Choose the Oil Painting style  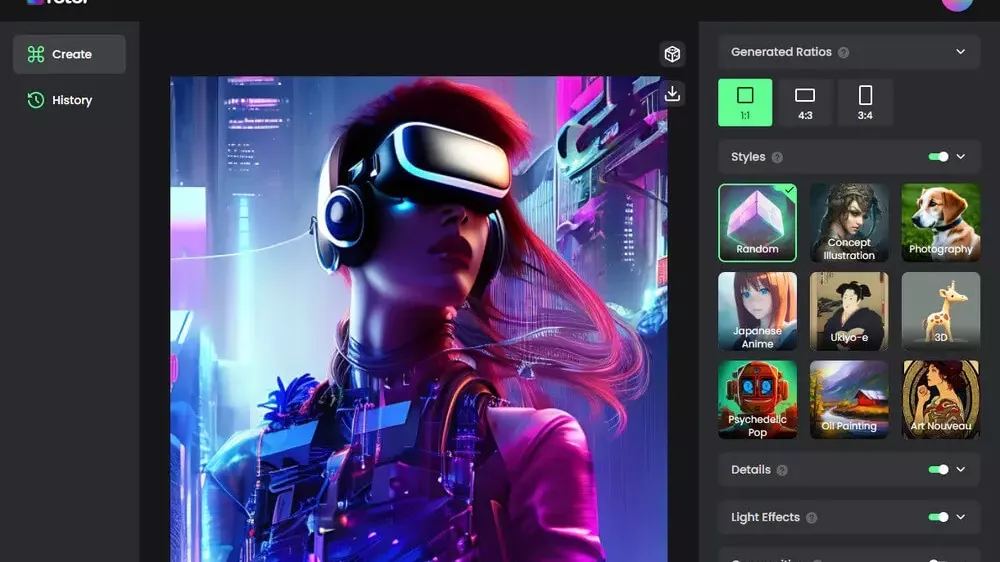[849, 400]
